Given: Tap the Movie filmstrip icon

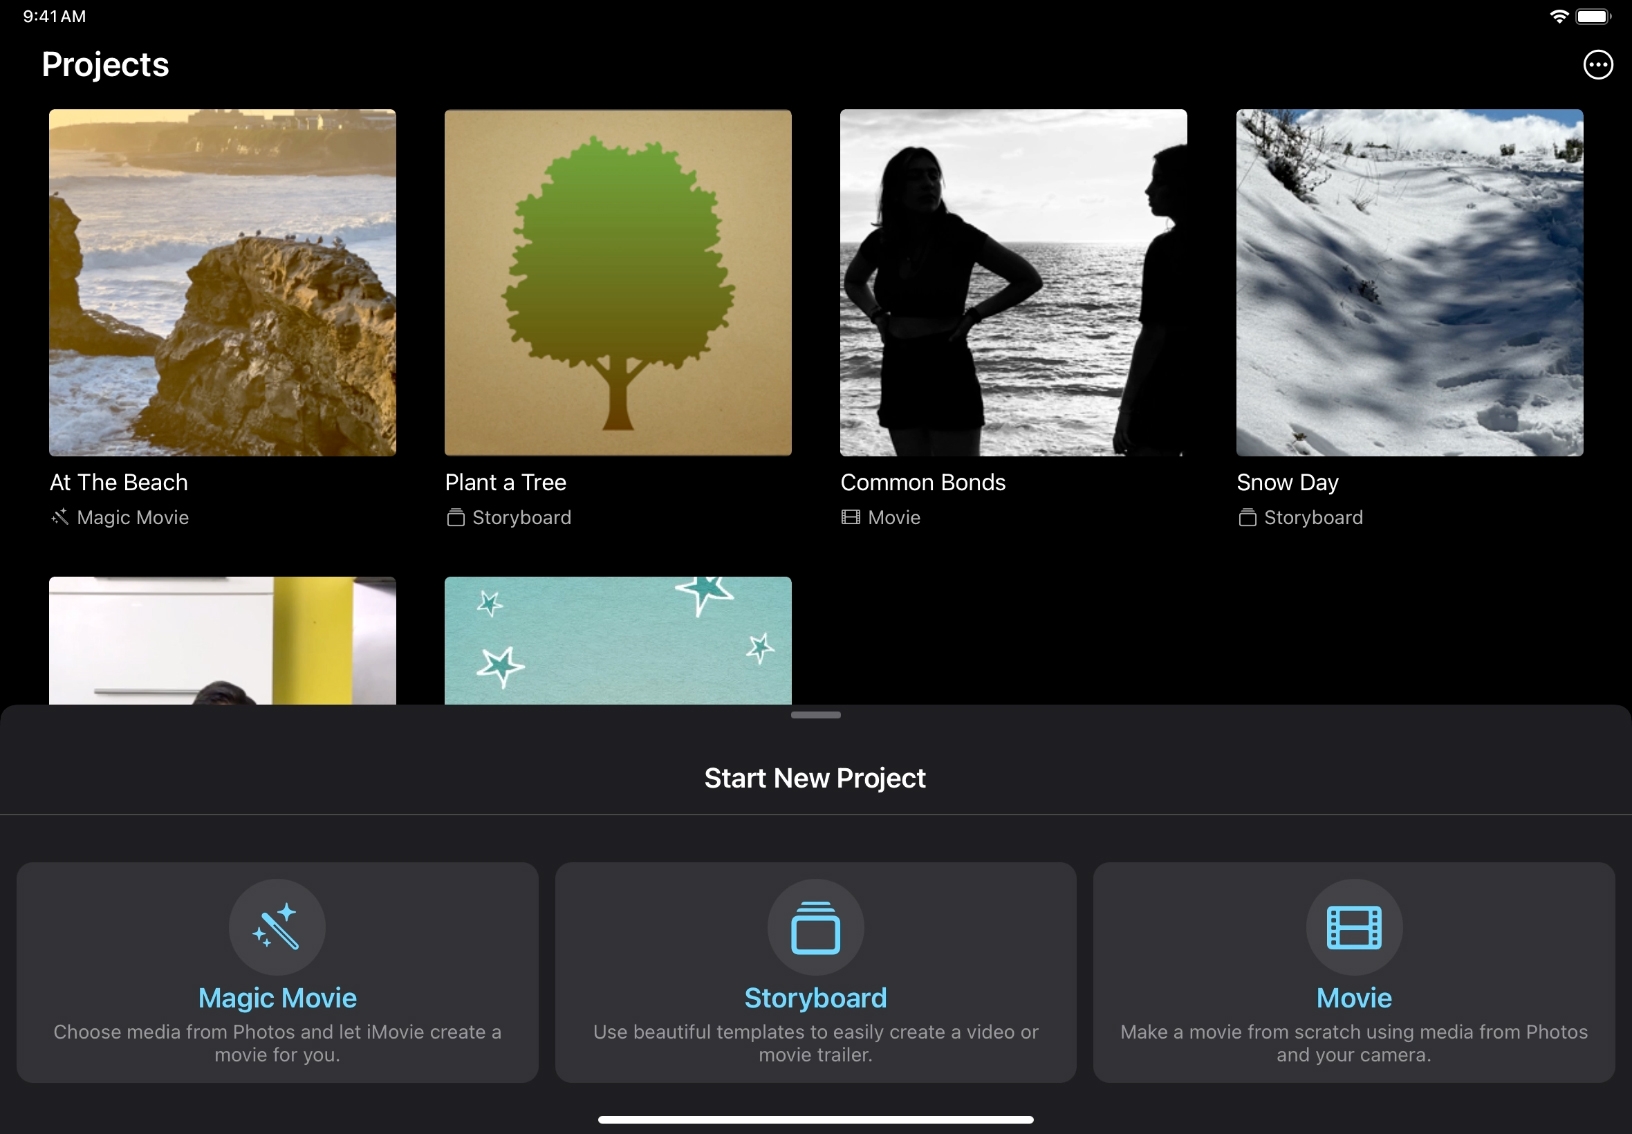Looking at the screenshot, I should click(1354, 927).
